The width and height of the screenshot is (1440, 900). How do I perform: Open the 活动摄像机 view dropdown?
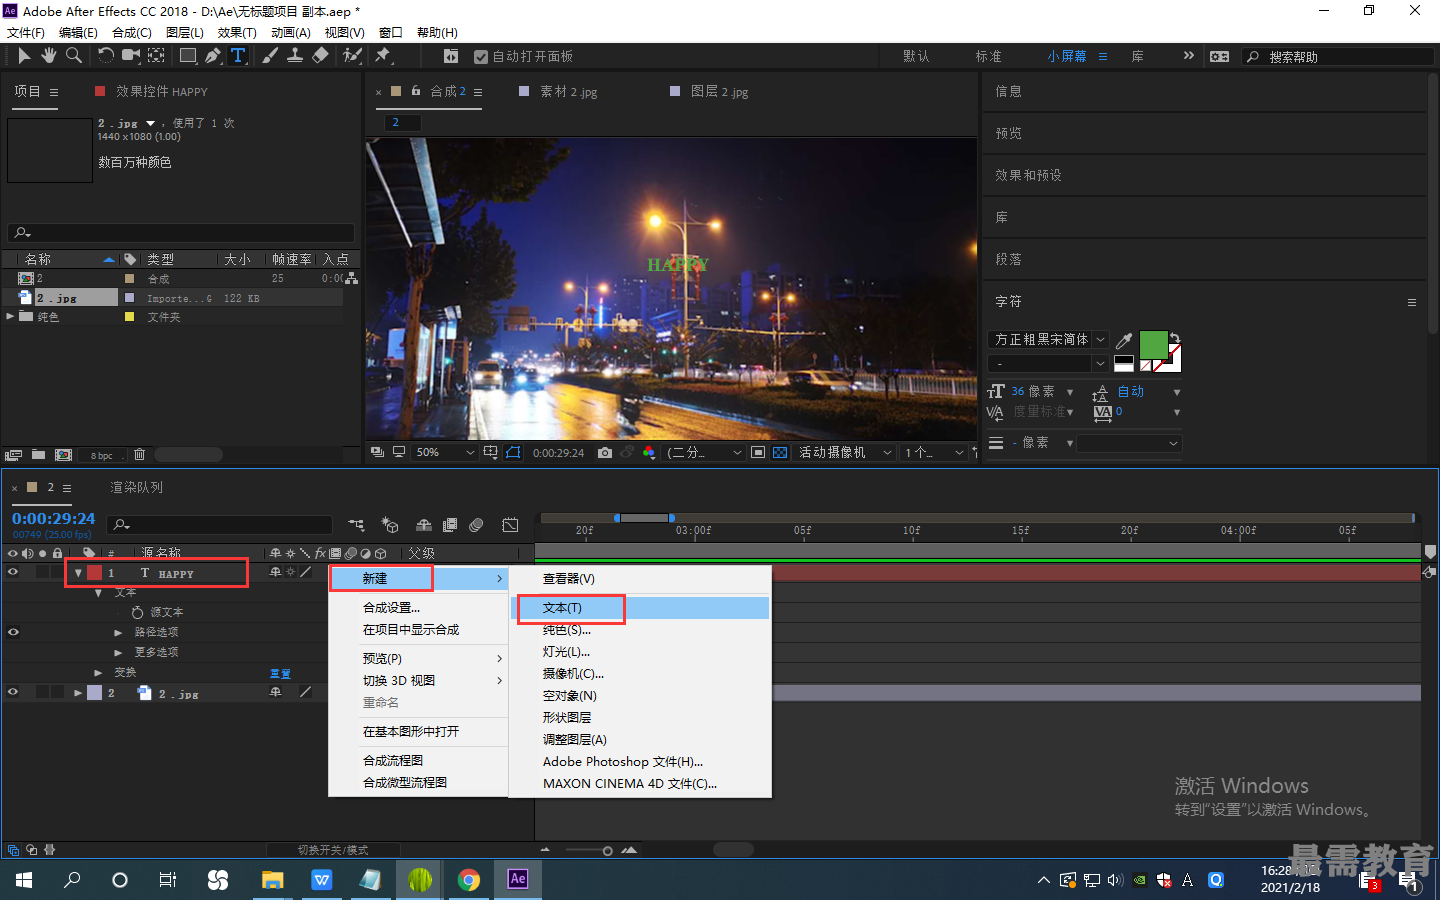[845, 453]
